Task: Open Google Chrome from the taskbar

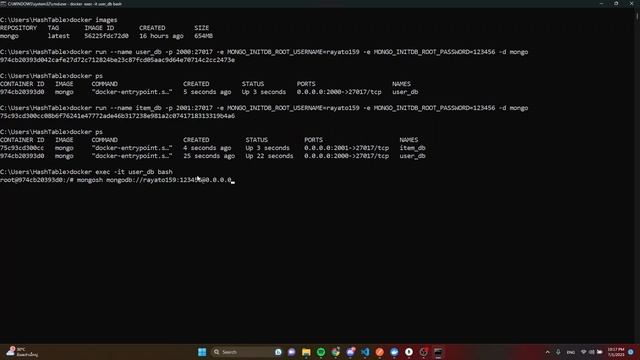Action: coord(336,352)
